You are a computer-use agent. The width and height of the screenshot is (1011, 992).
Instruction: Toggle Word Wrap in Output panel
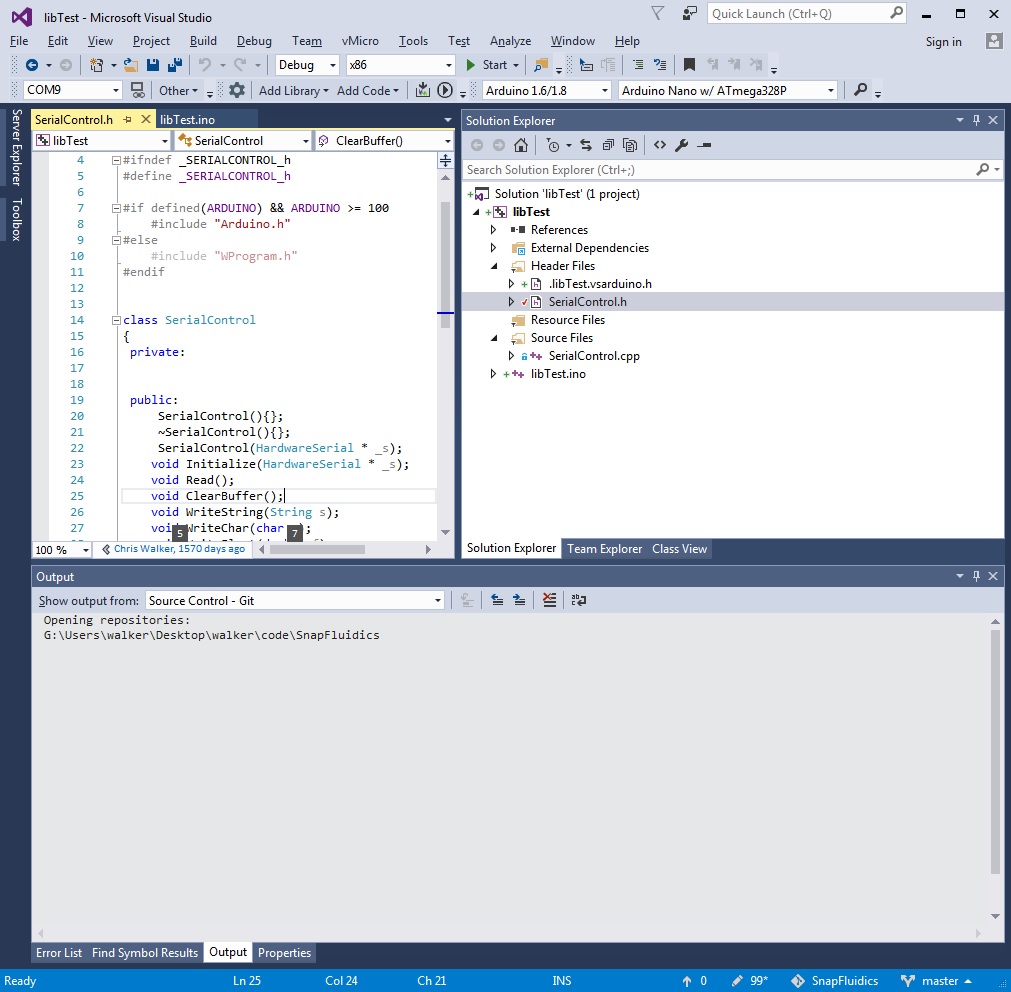(579, 601)
